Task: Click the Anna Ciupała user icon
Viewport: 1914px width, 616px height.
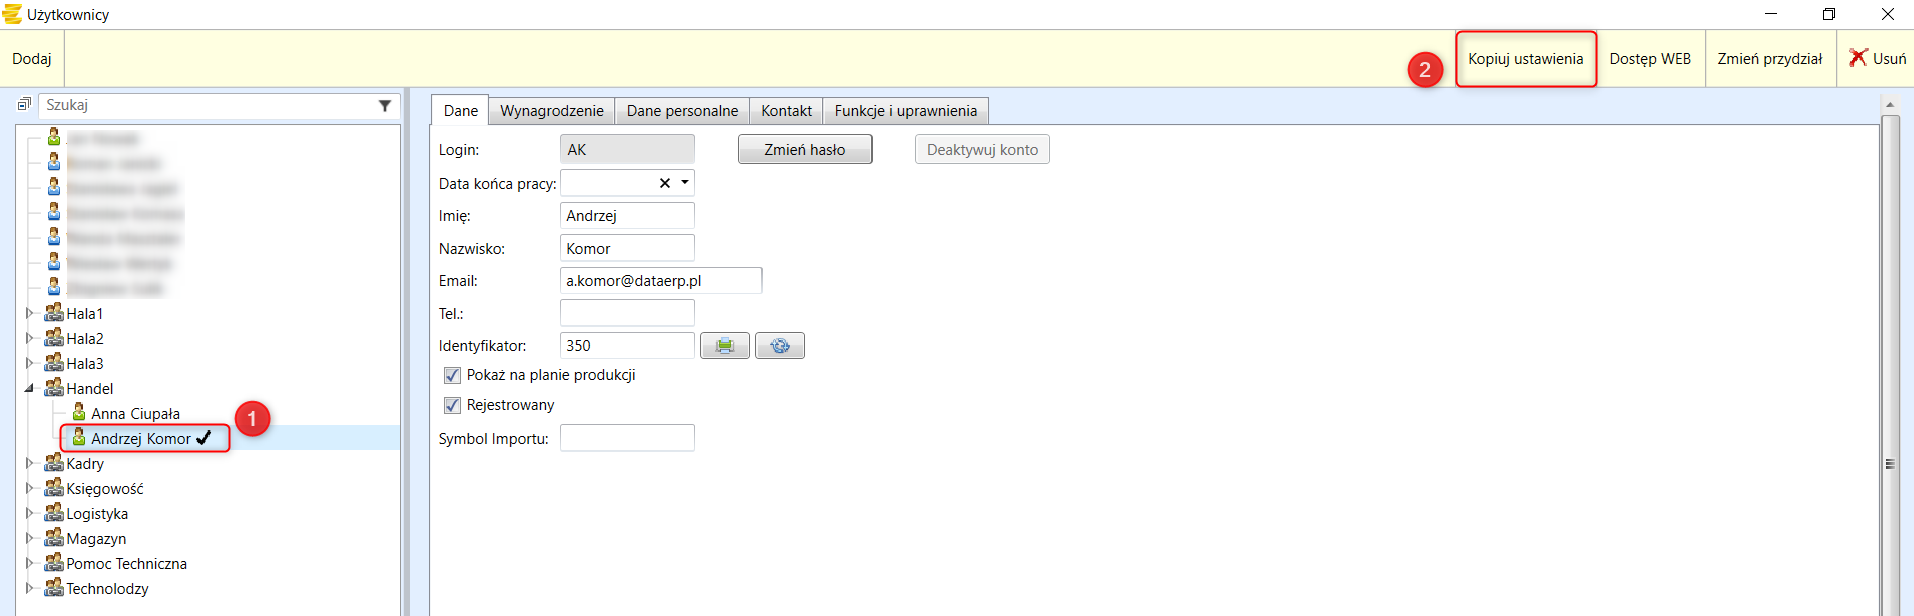Action: [x=79, y=413]
